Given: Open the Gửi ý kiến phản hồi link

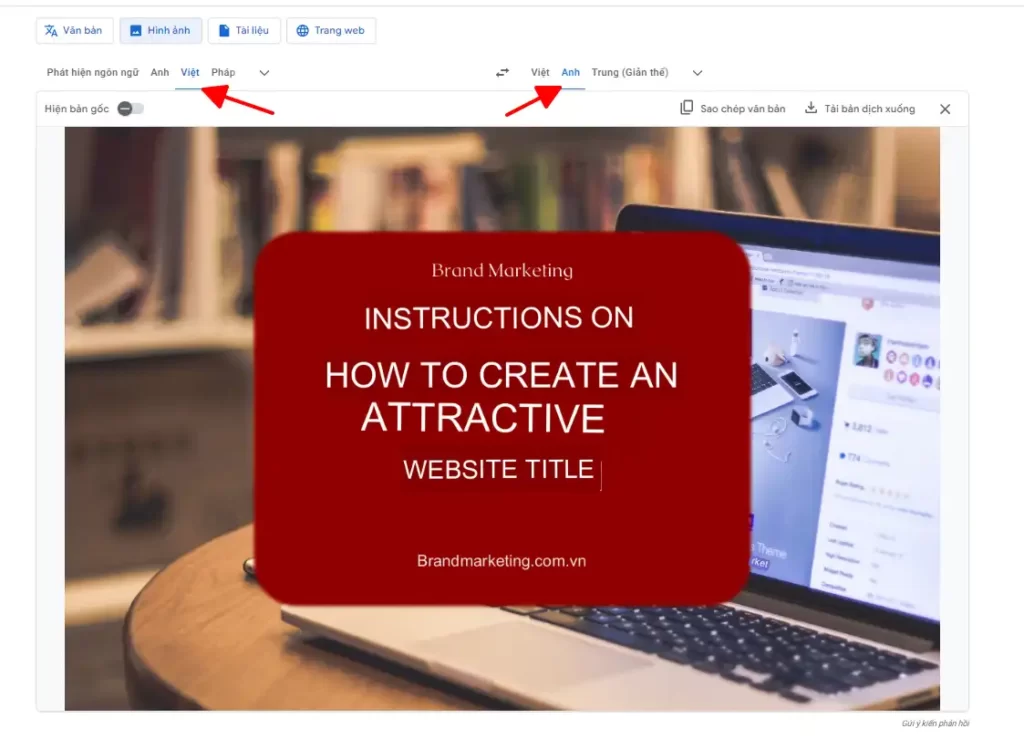Looking at the screenshot, I should (936, 723).
